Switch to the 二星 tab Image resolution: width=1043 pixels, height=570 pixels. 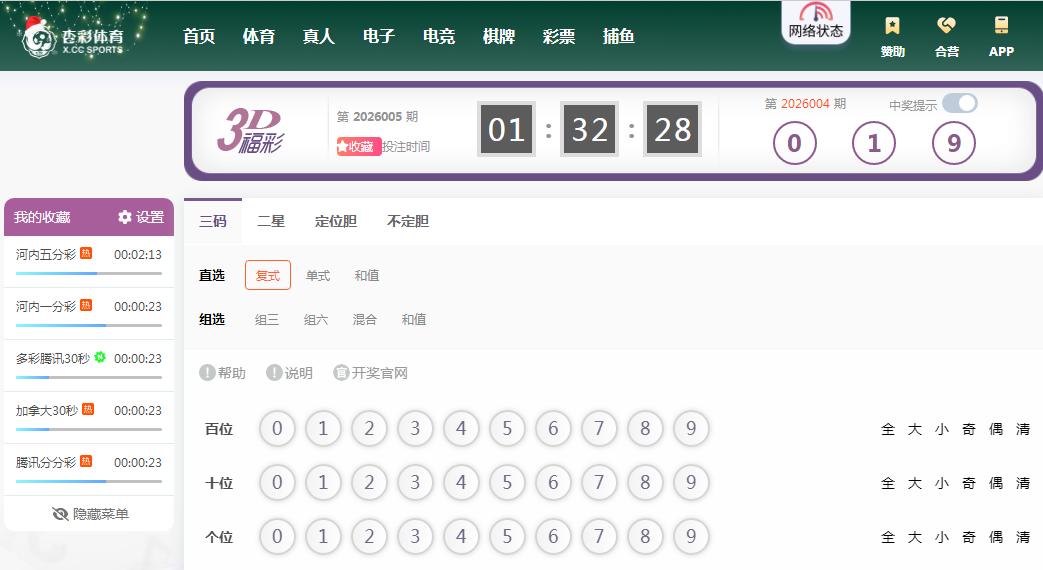click(x=272, y=221)
